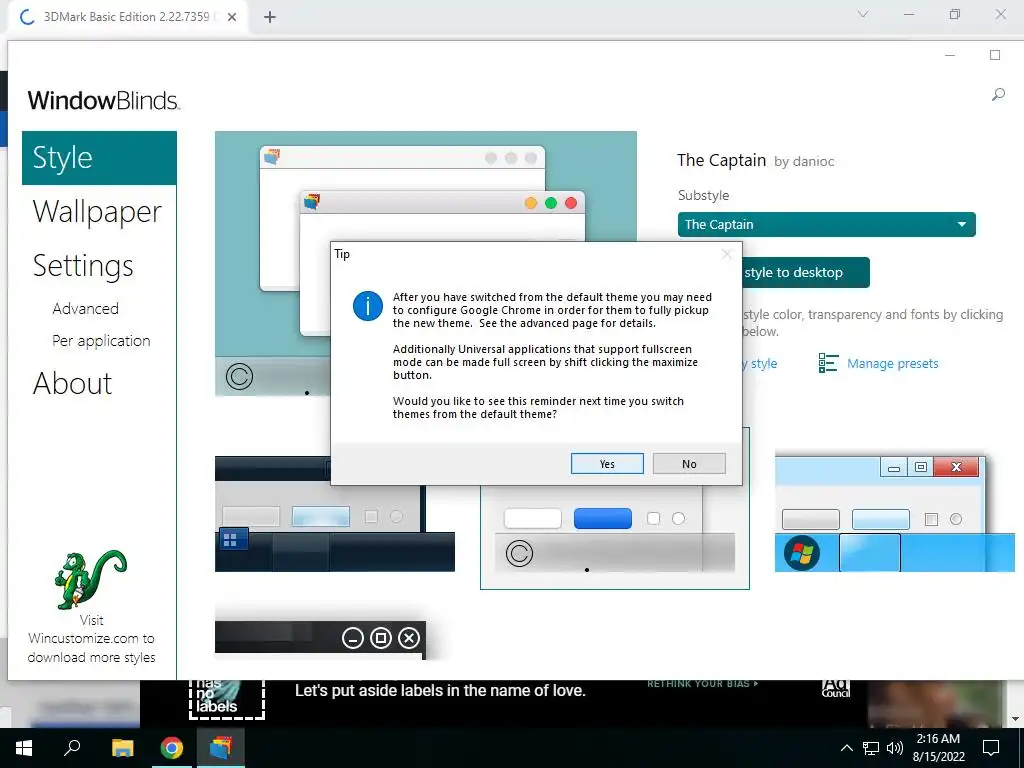Click WindowBlinds taskbar icon
This screenshot has height=768, width=1024.
click(221, 748)
